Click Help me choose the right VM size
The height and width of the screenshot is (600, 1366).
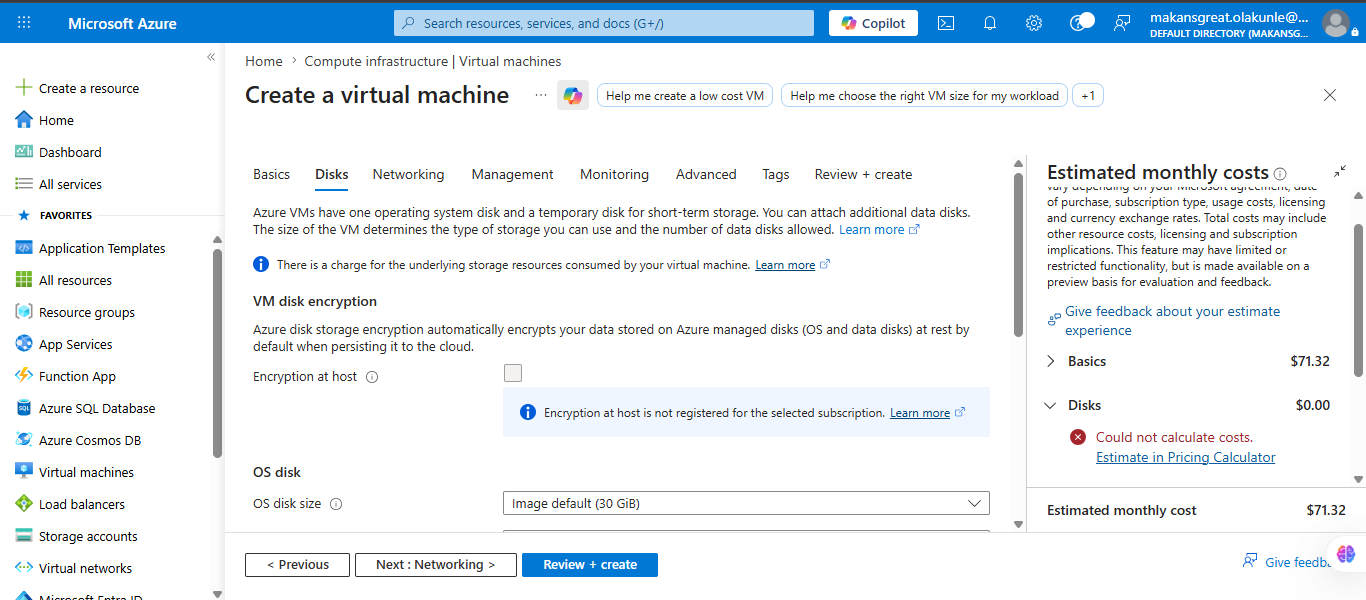point(924,96)
